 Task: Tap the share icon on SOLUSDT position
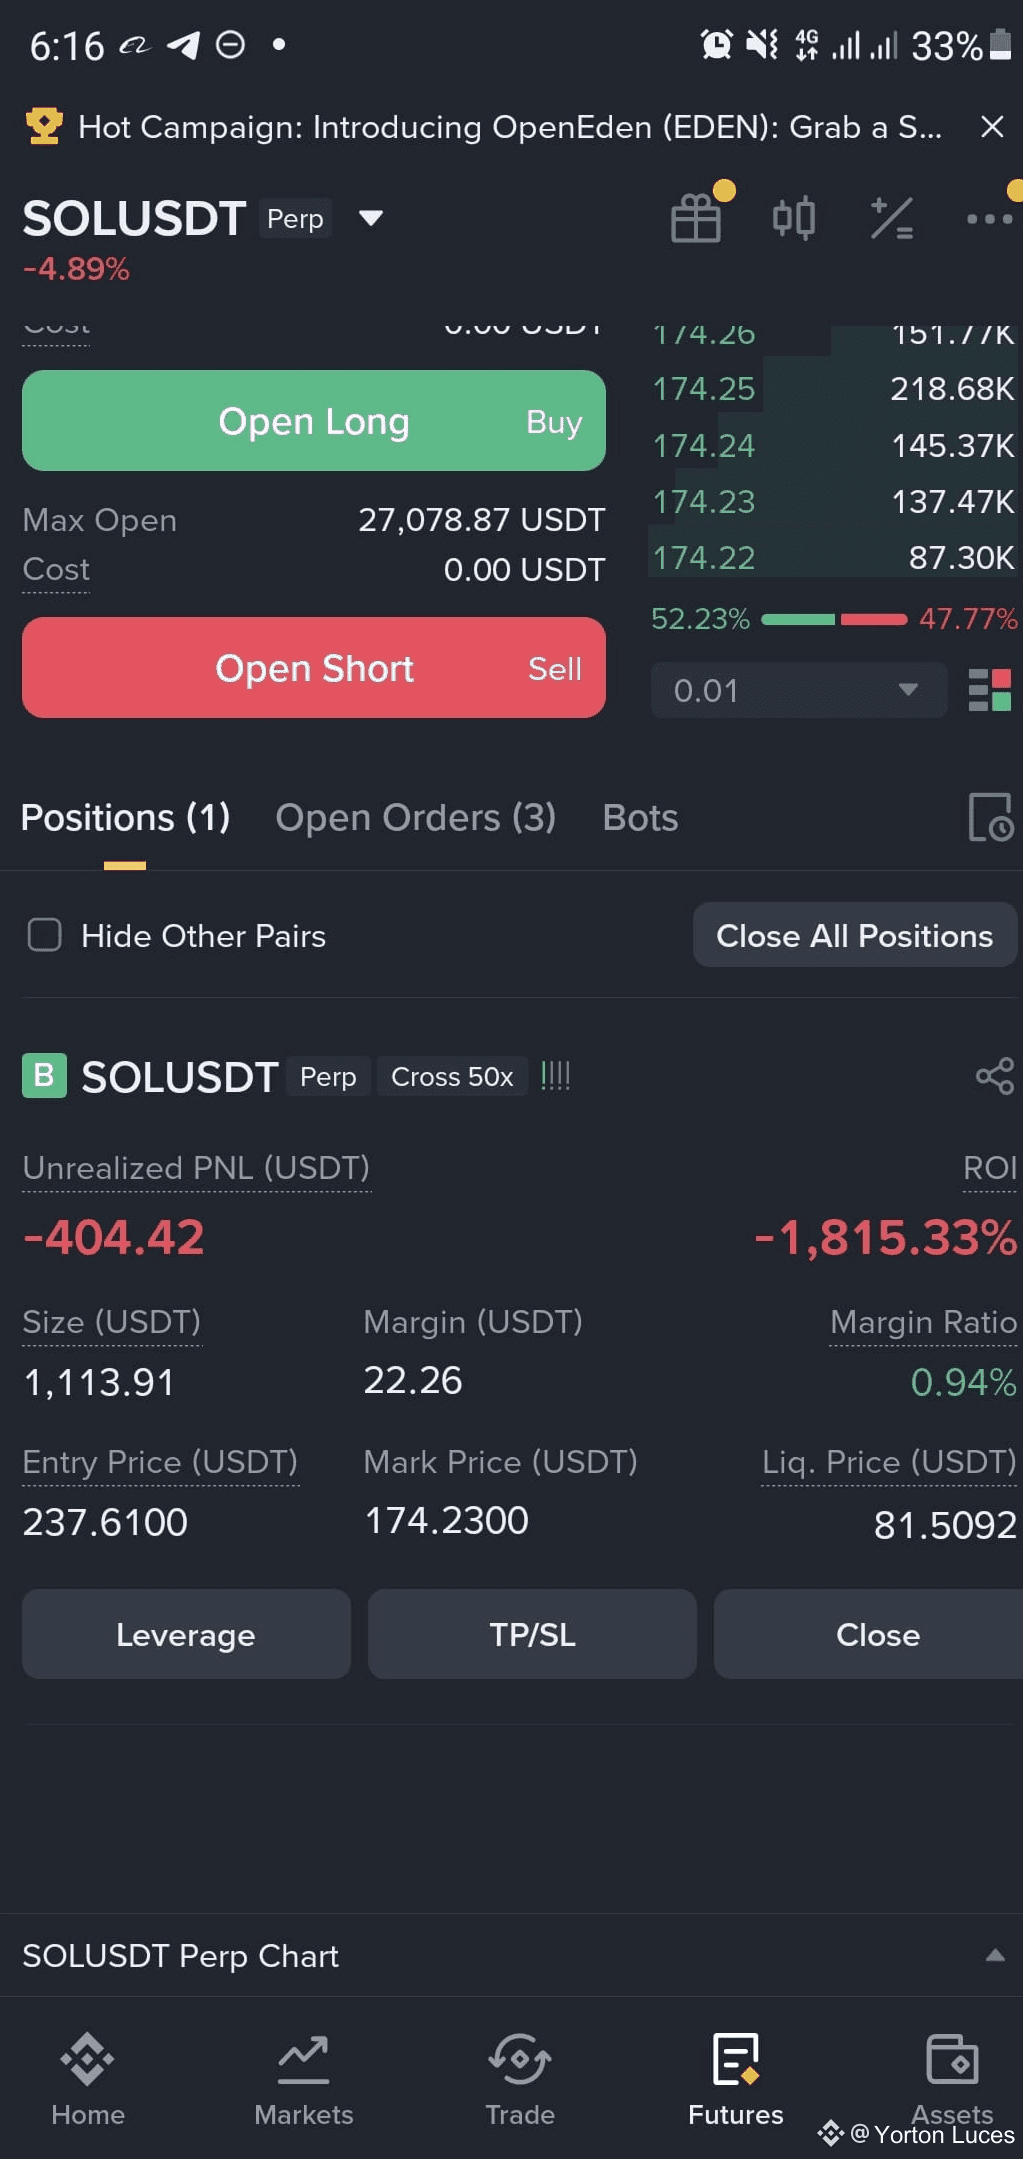[994, 1076]
